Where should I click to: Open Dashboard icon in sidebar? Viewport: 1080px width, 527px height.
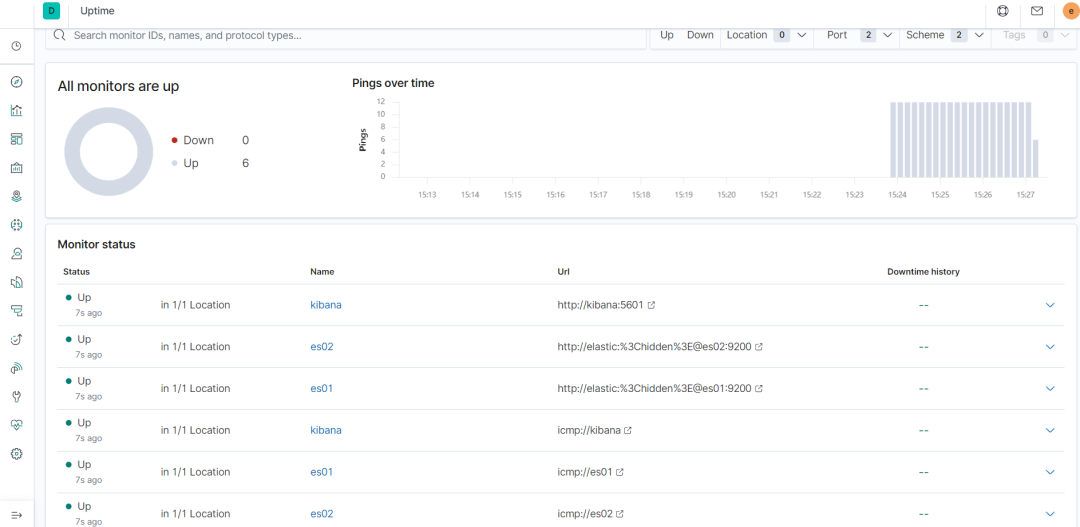[x=17, y=139]
